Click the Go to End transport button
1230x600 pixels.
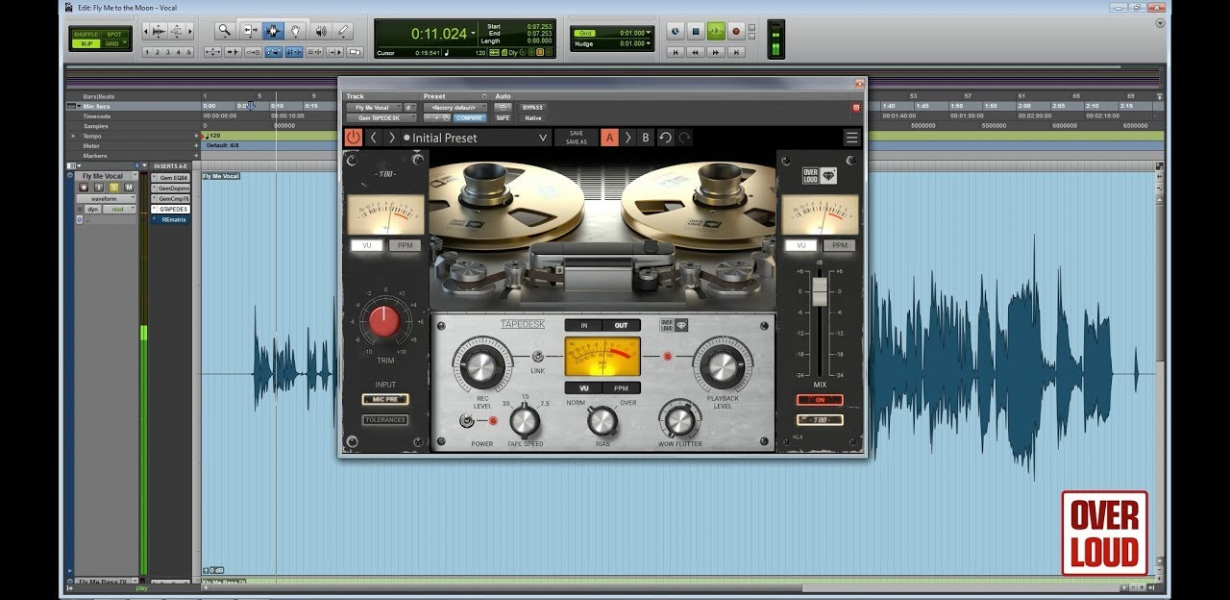click(x=737, y=52)
